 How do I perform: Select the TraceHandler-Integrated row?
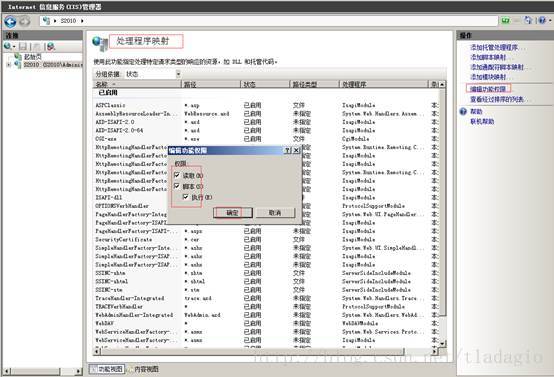pos(267,298)
